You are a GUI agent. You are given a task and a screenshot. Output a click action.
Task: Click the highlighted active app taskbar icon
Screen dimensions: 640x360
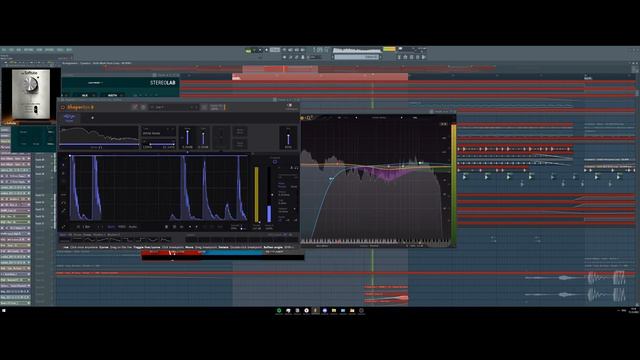click(315, 311)
